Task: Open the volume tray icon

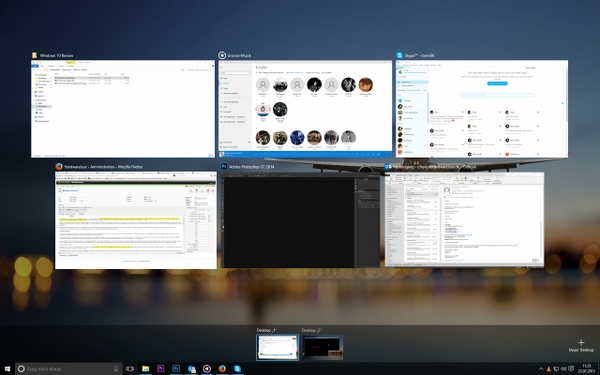Action: point(563,369)
